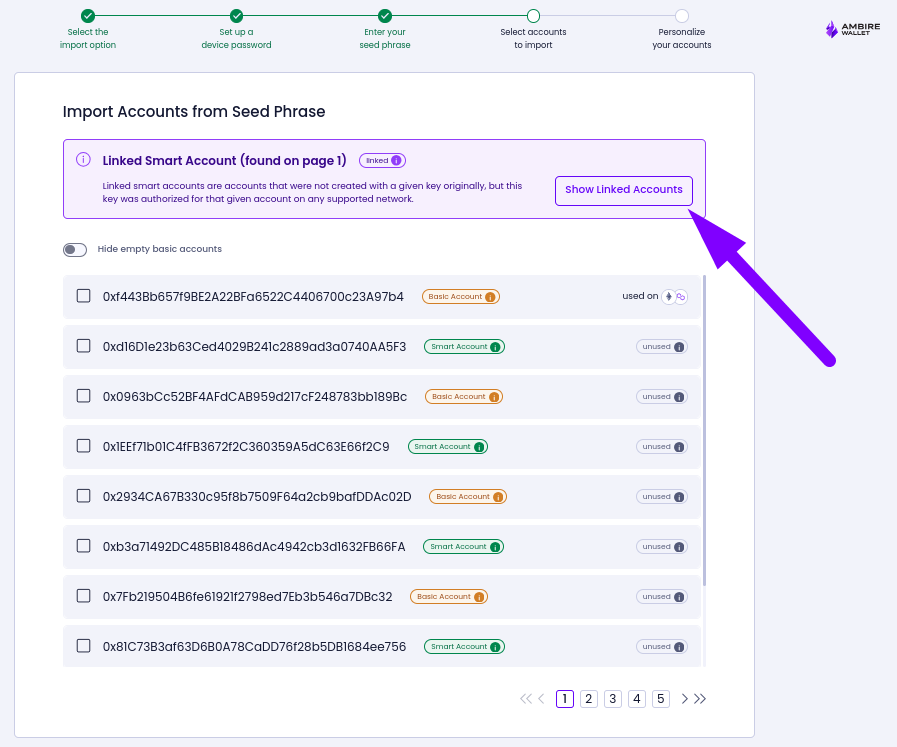The height and width of the screenshot is (747, 897).
Task: Select page 1 in pagination
Action: pyautogui.click(x=565, y=698)
